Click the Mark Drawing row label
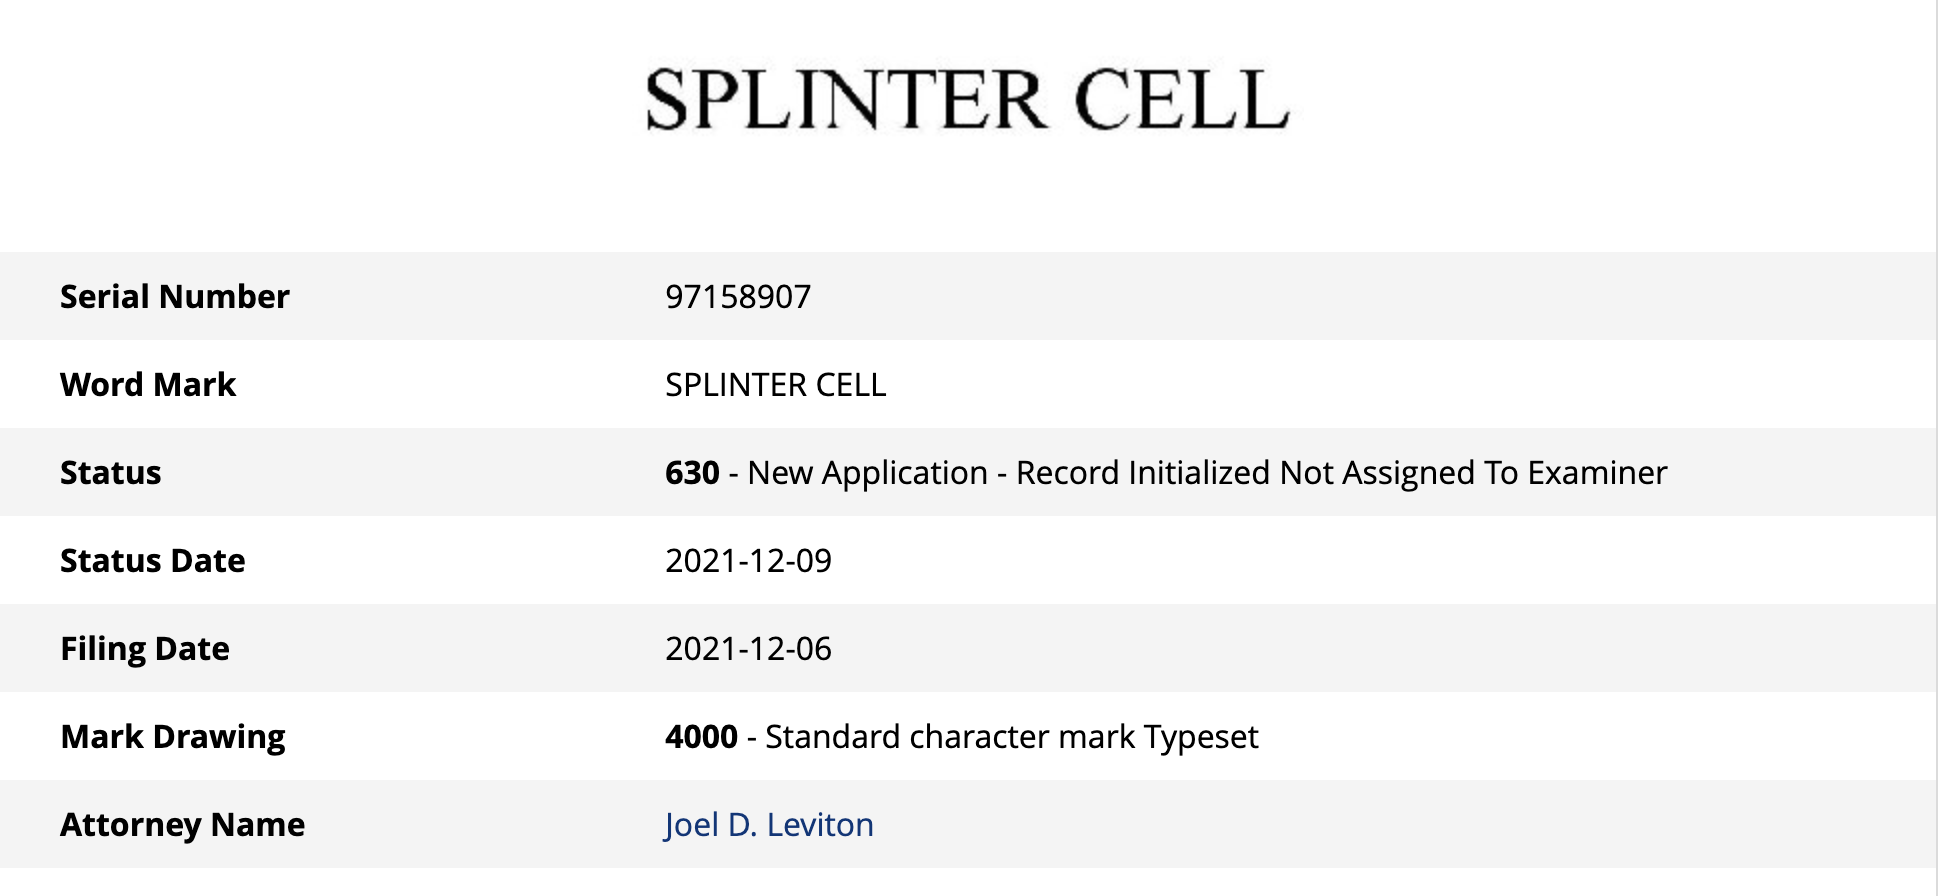Image resolution: width=1938 pixels, height=896 pixels. pyautogui.click(x=173, y=737)
